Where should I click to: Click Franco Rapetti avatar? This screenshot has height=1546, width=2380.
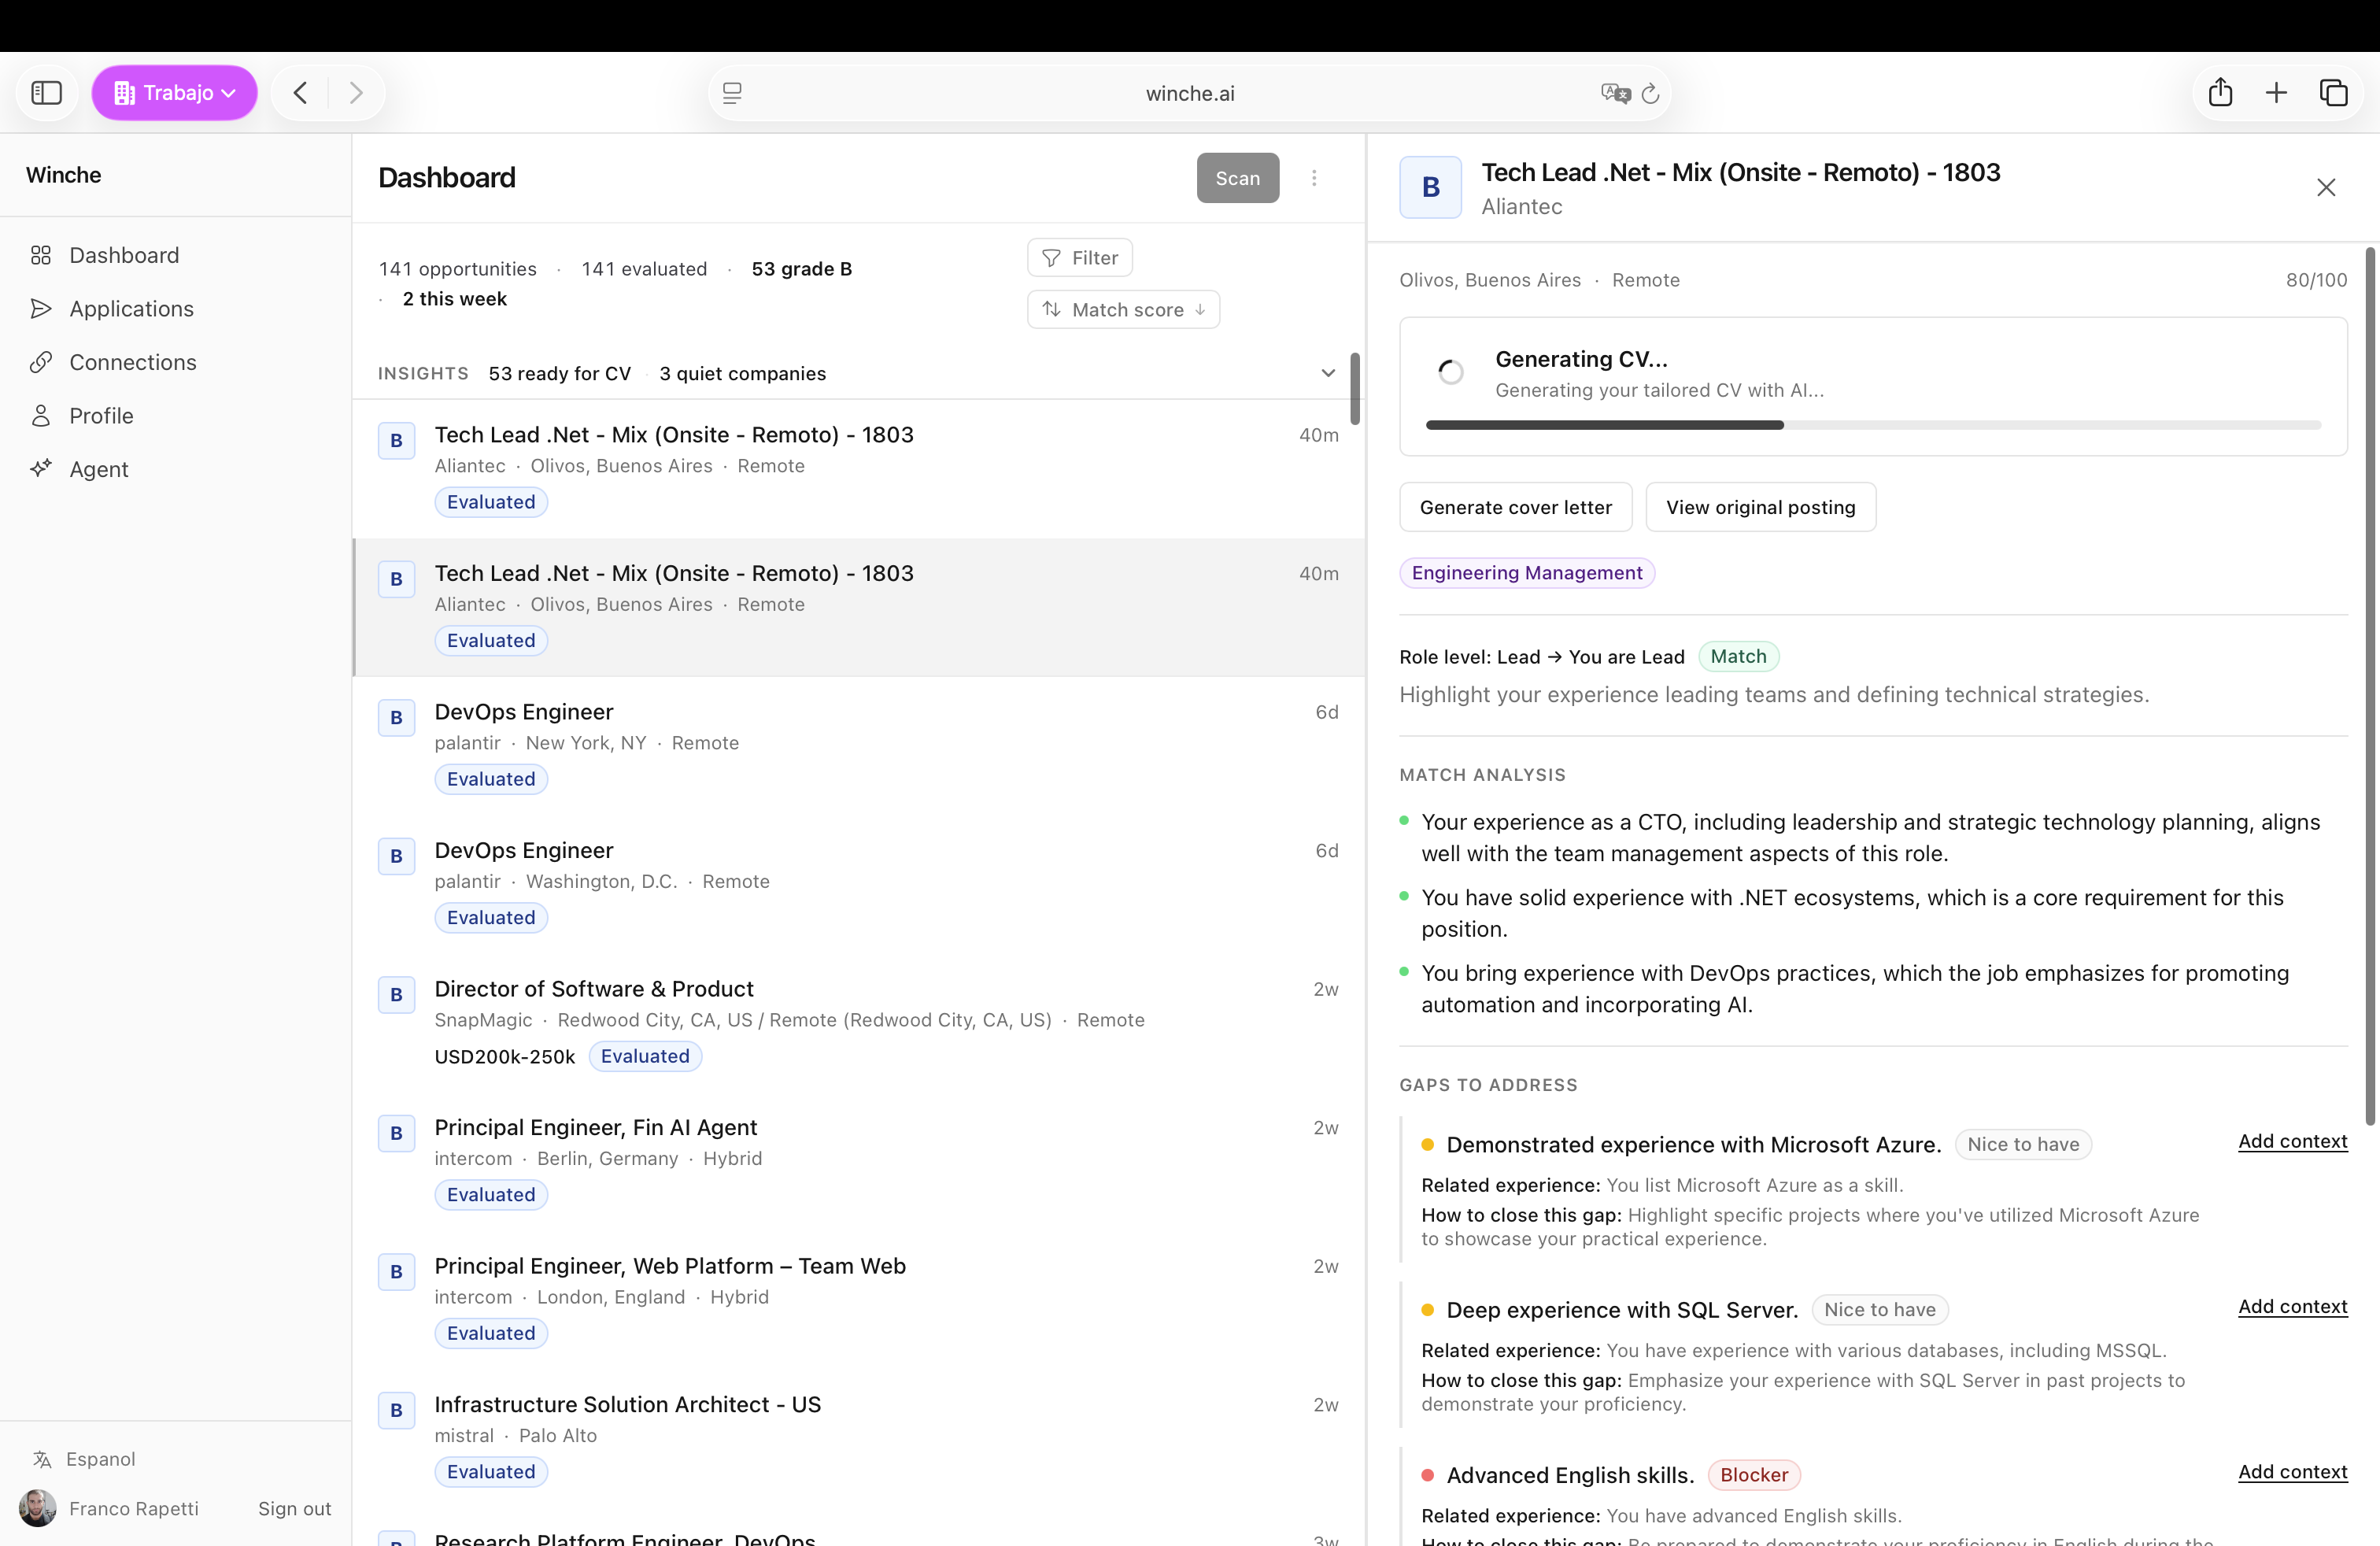point(38,1508)
